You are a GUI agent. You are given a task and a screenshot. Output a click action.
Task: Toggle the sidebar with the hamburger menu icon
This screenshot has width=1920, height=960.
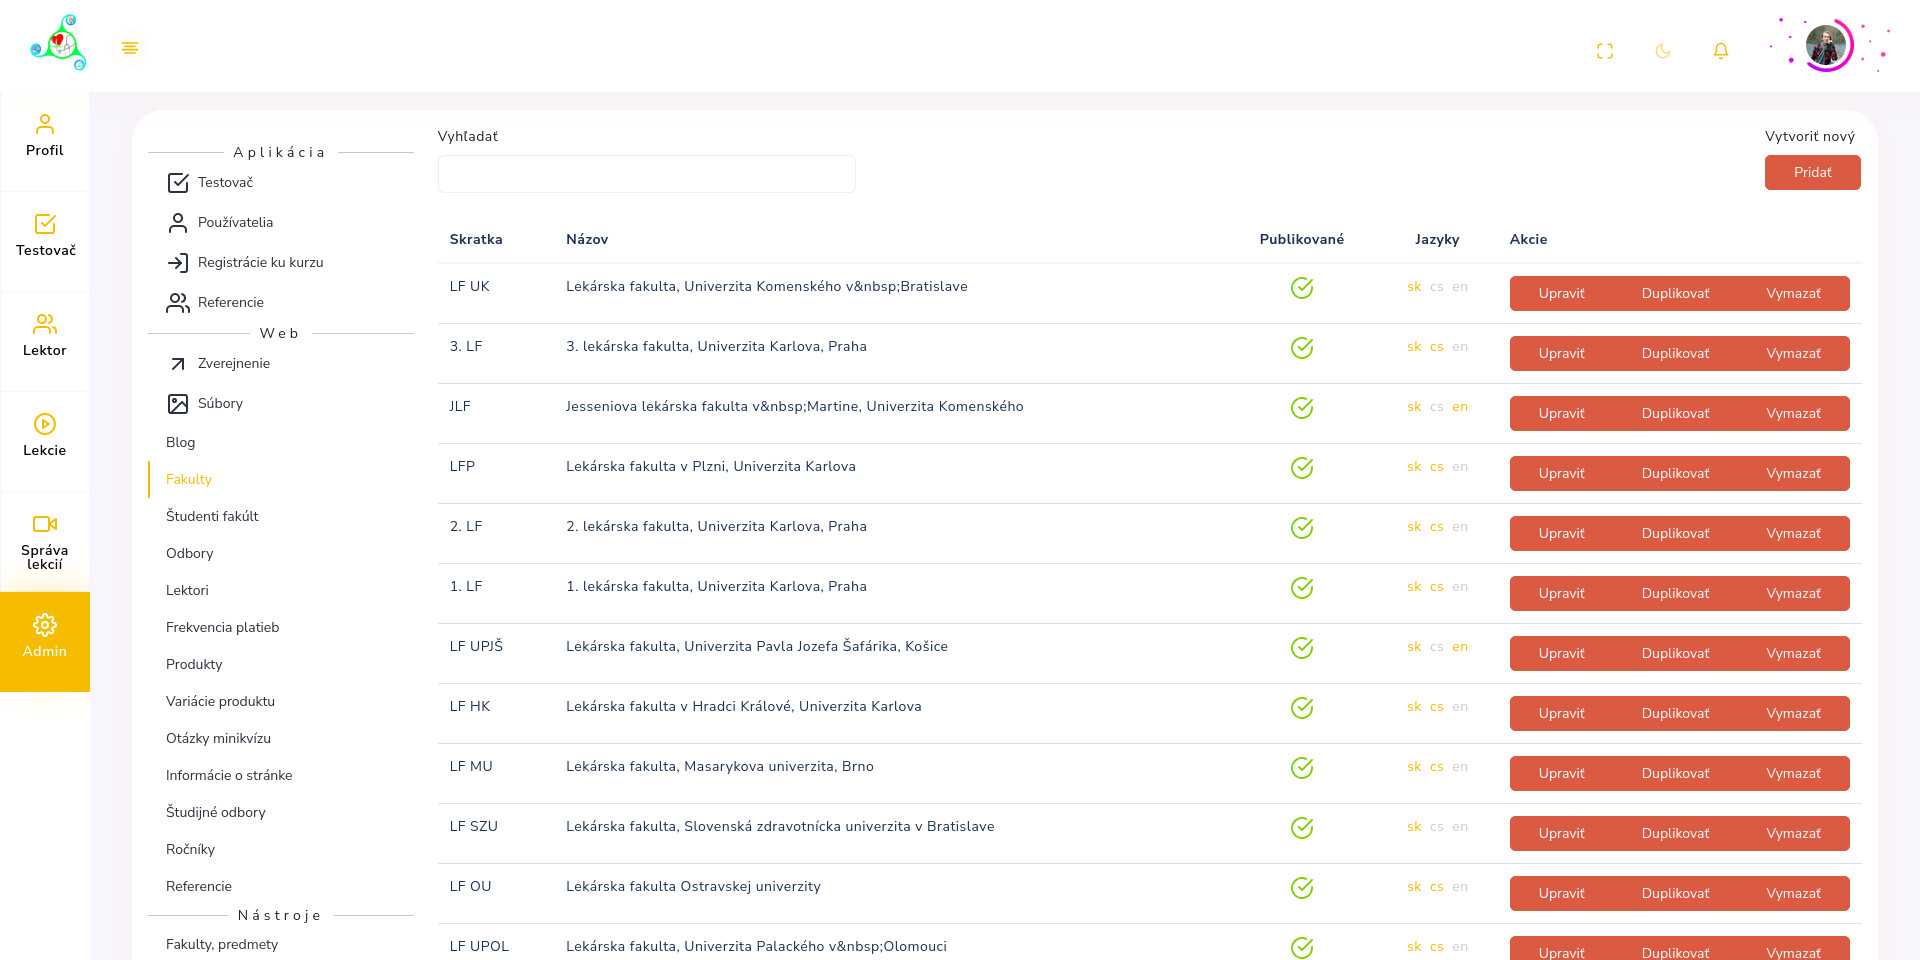130,48
